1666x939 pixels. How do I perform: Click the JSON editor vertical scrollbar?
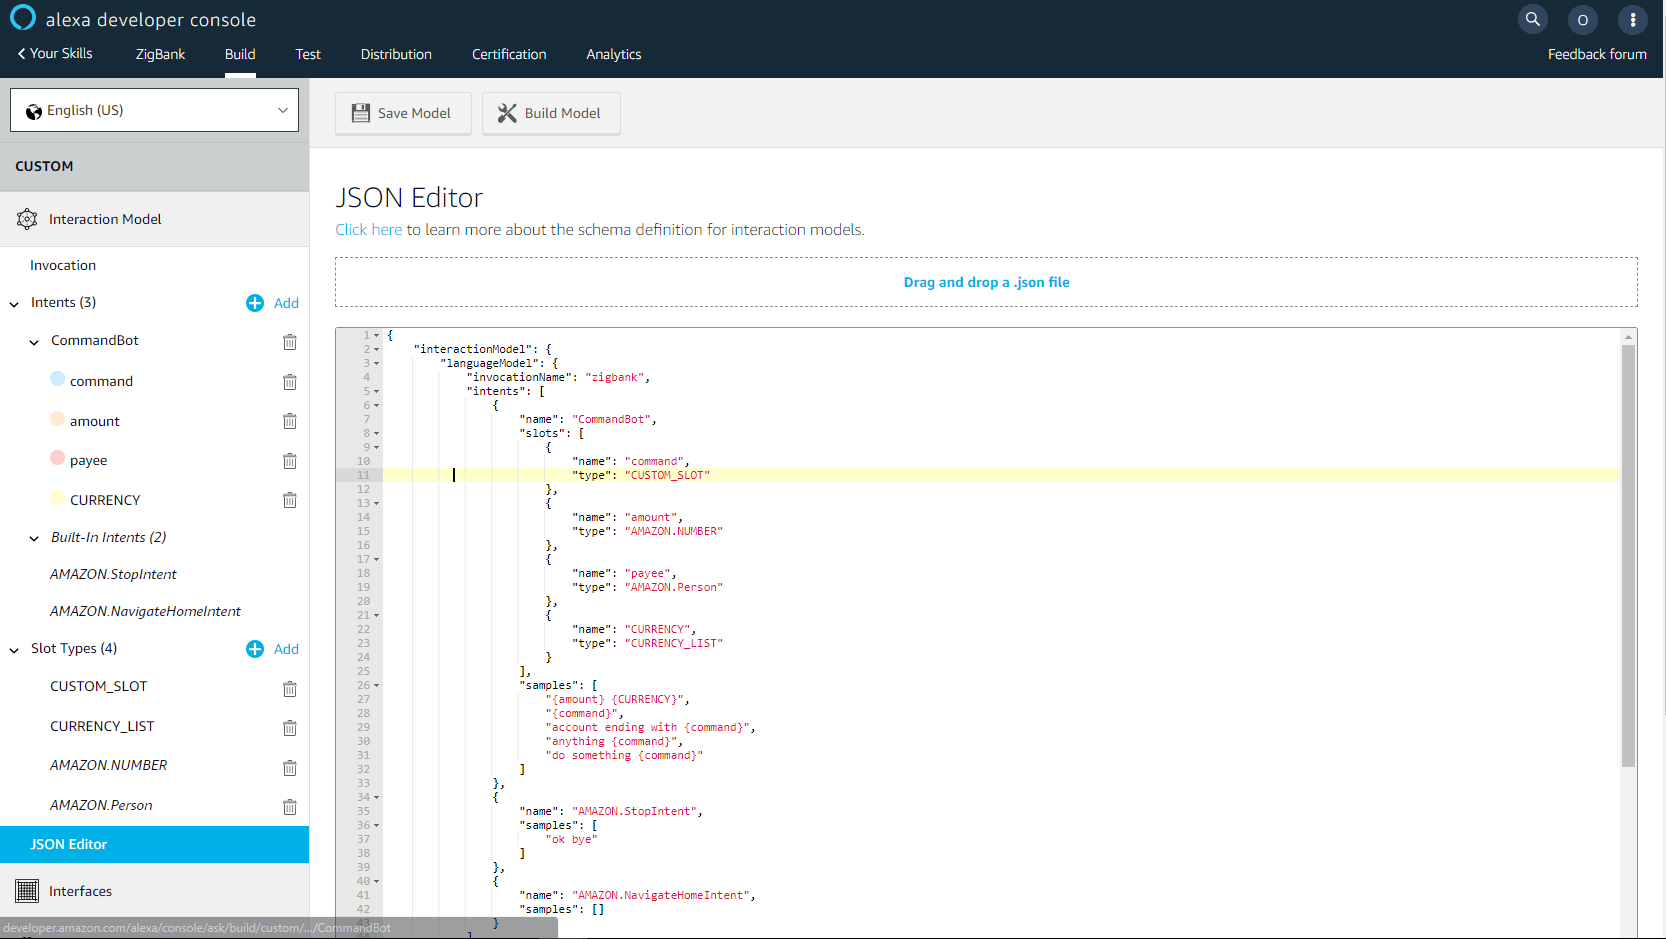click(x=1628, y=556)
